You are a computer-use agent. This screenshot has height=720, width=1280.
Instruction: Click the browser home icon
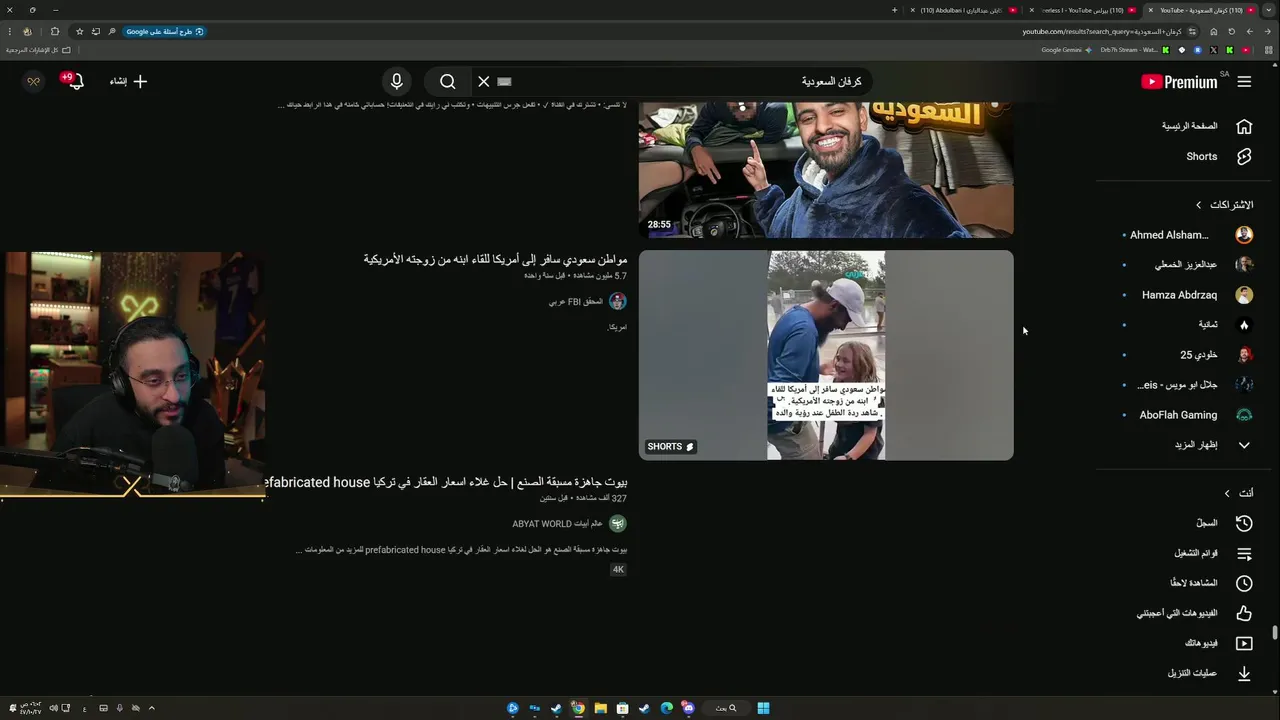point(1213,31)
